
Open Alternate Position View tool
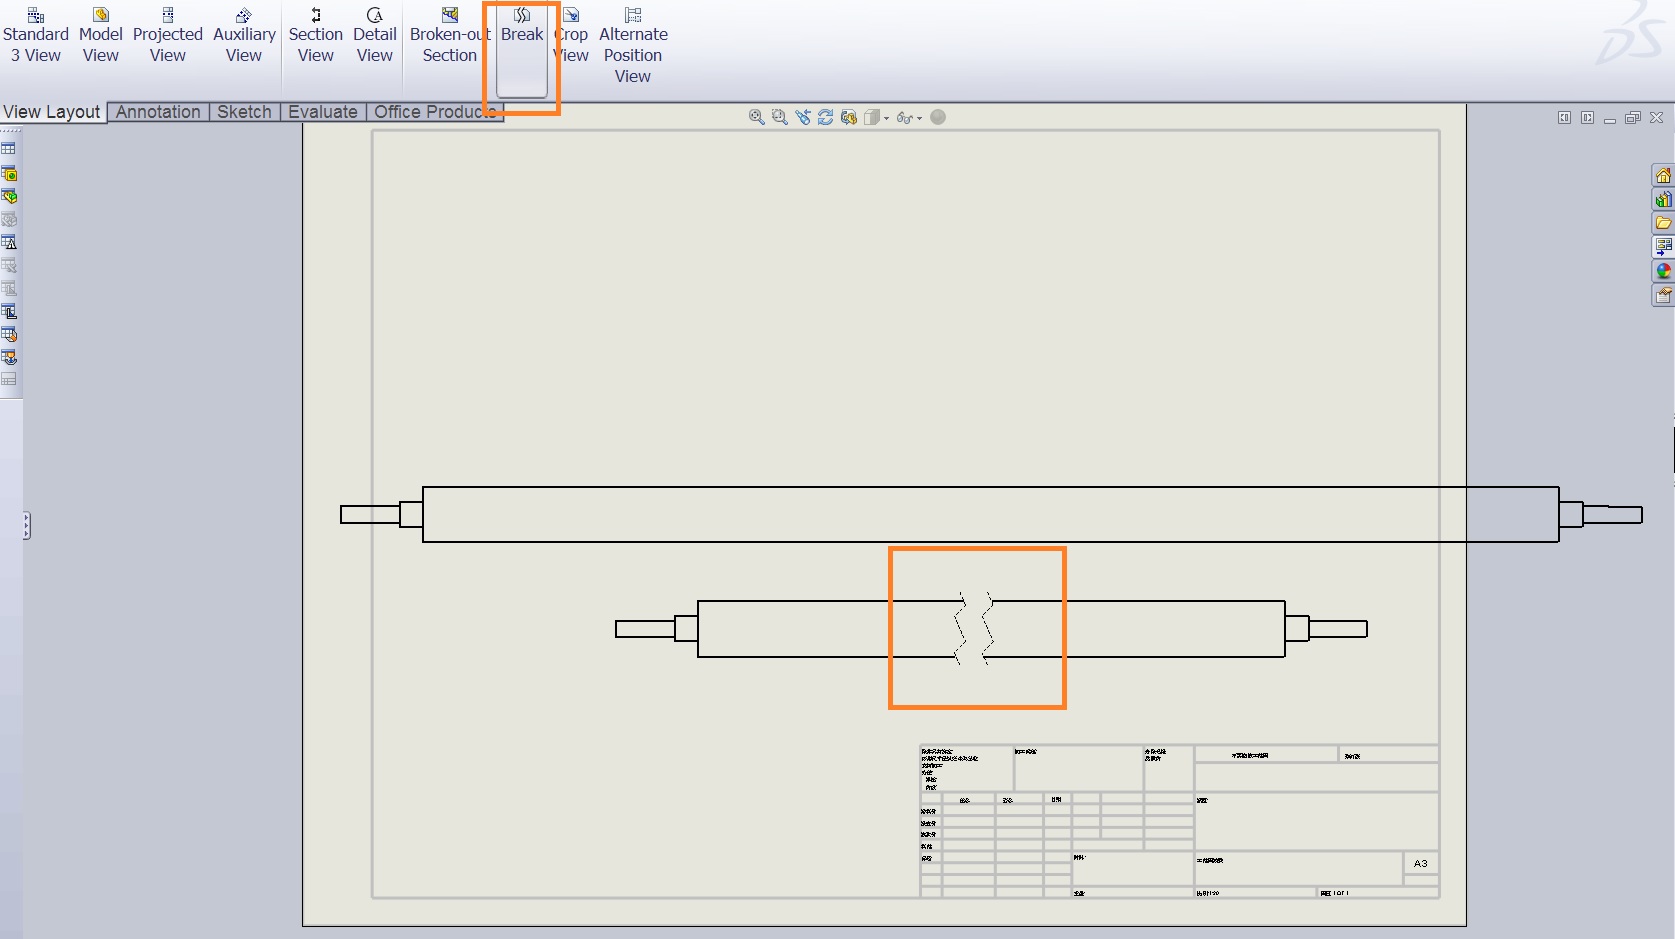[633, 45]
